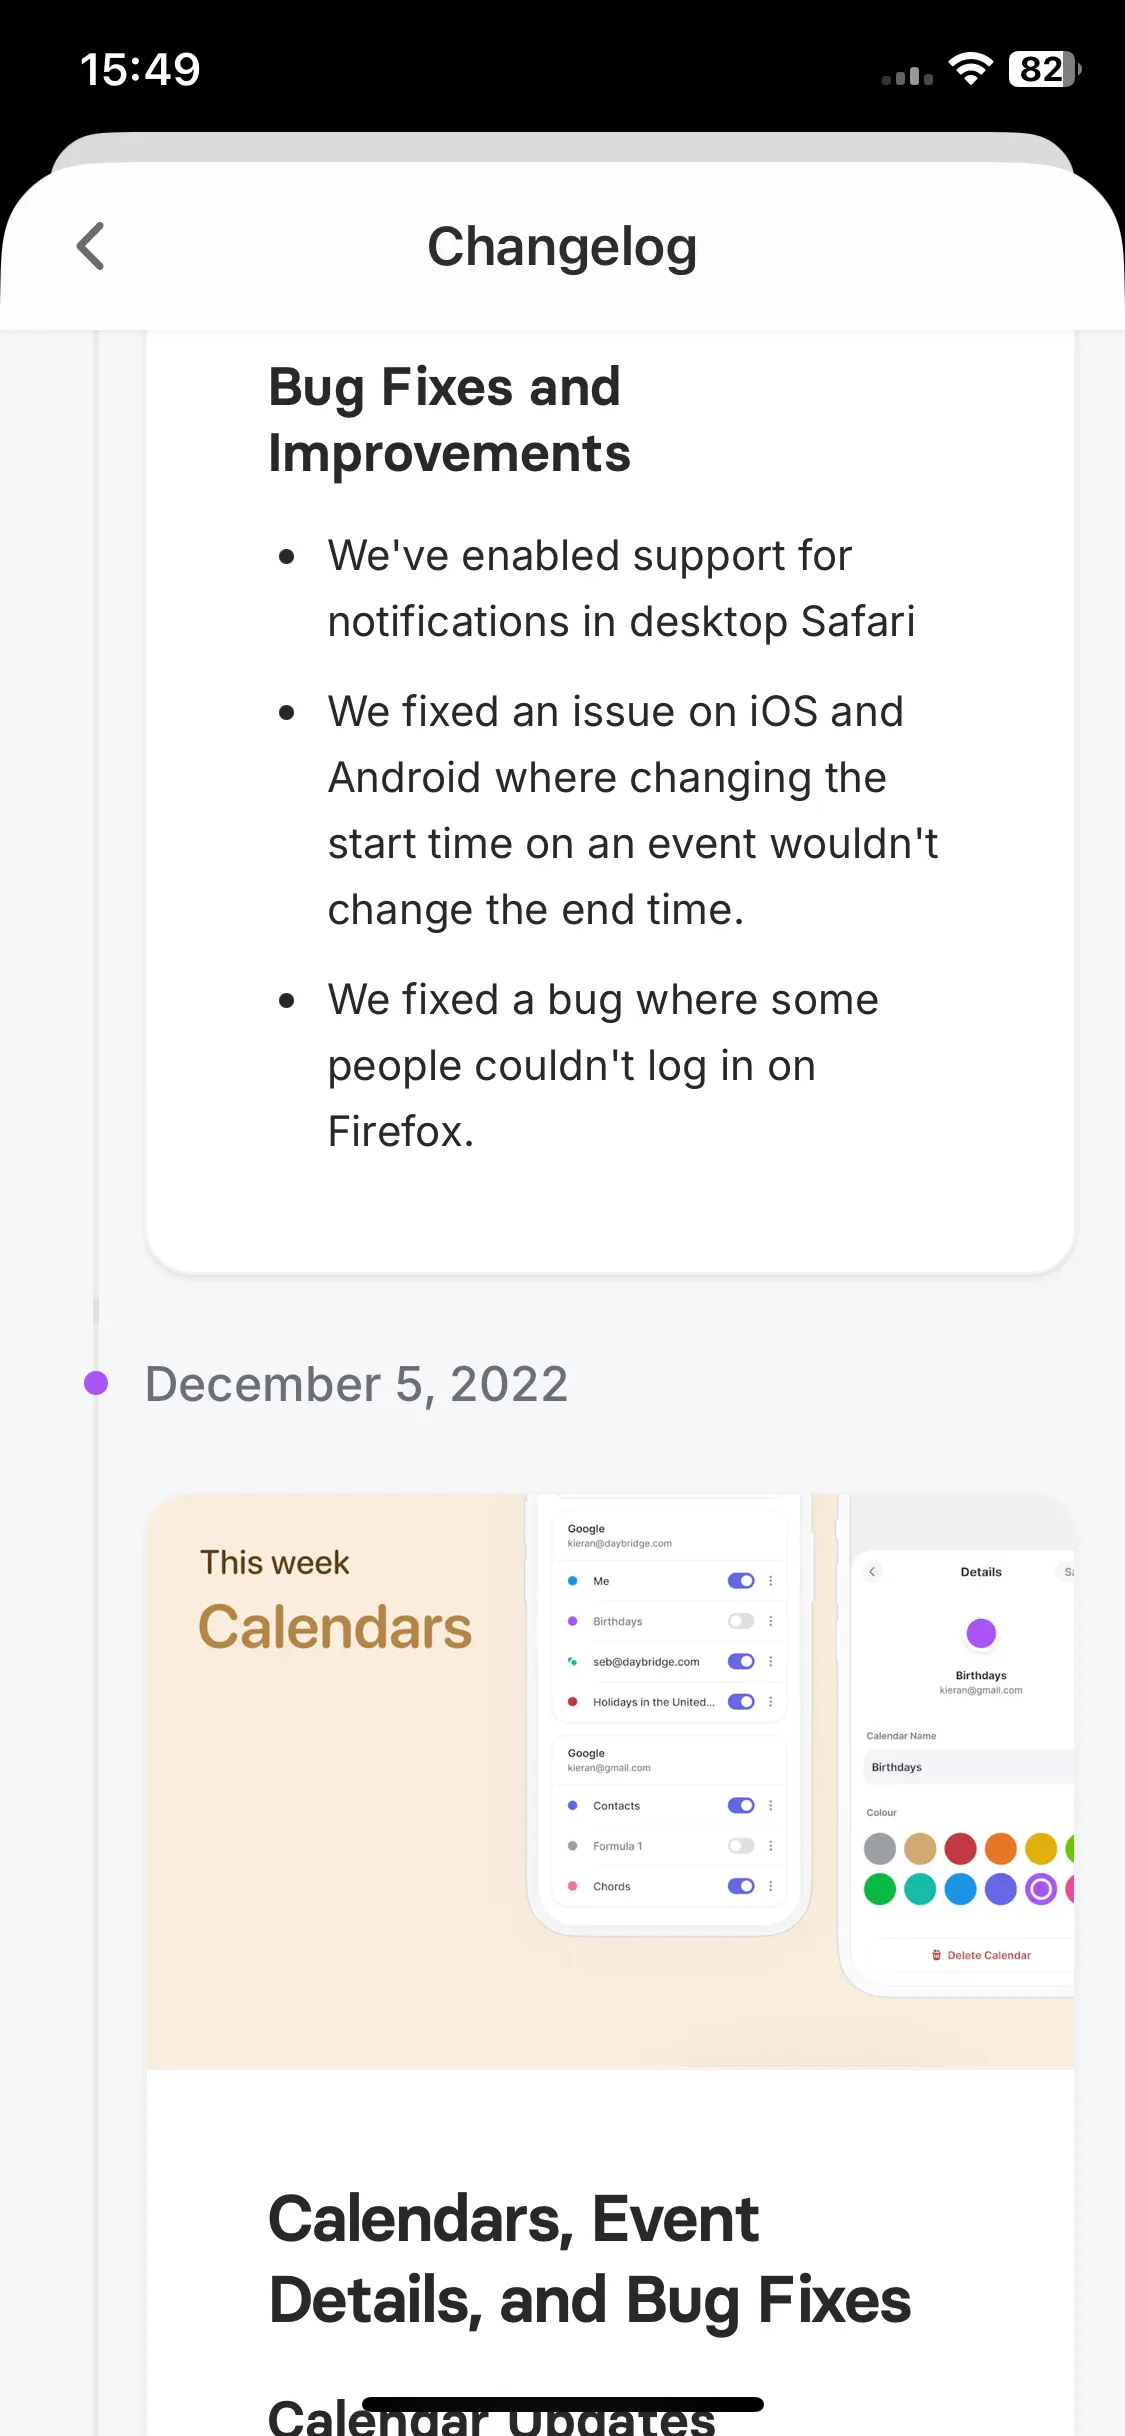Toggle the Birthdays calendar switch

741,1621
